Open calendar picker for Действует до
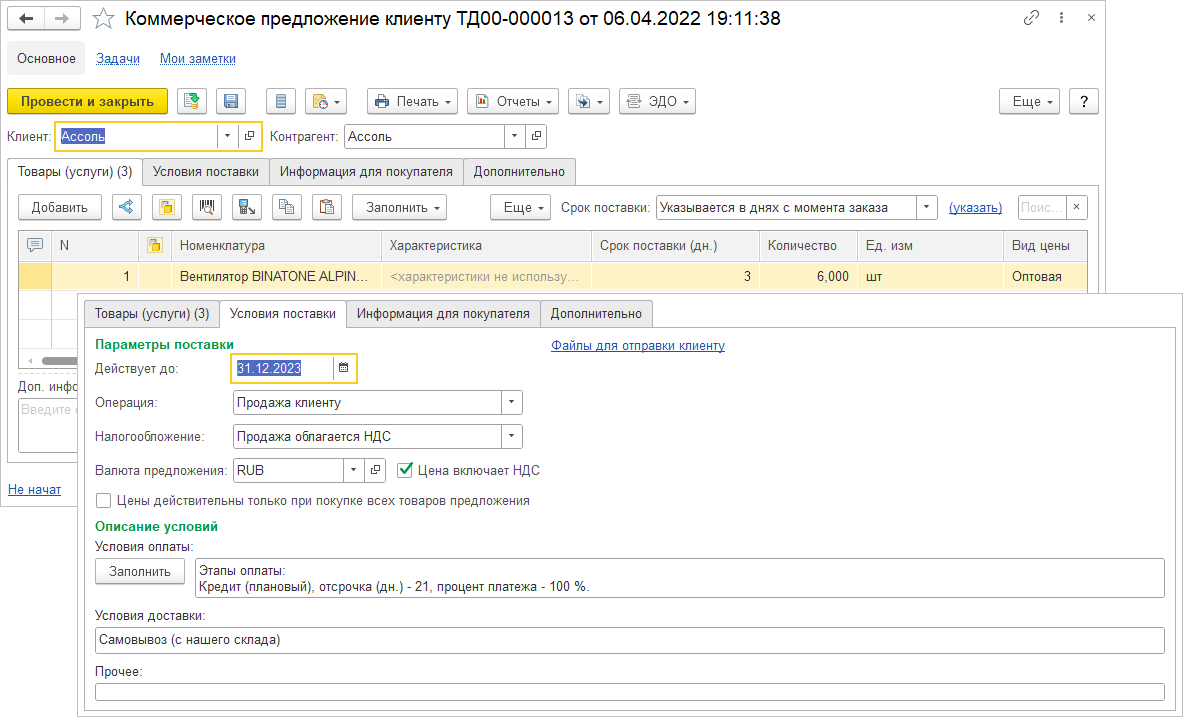1186x720 pixels. click(x=343, y=368)
